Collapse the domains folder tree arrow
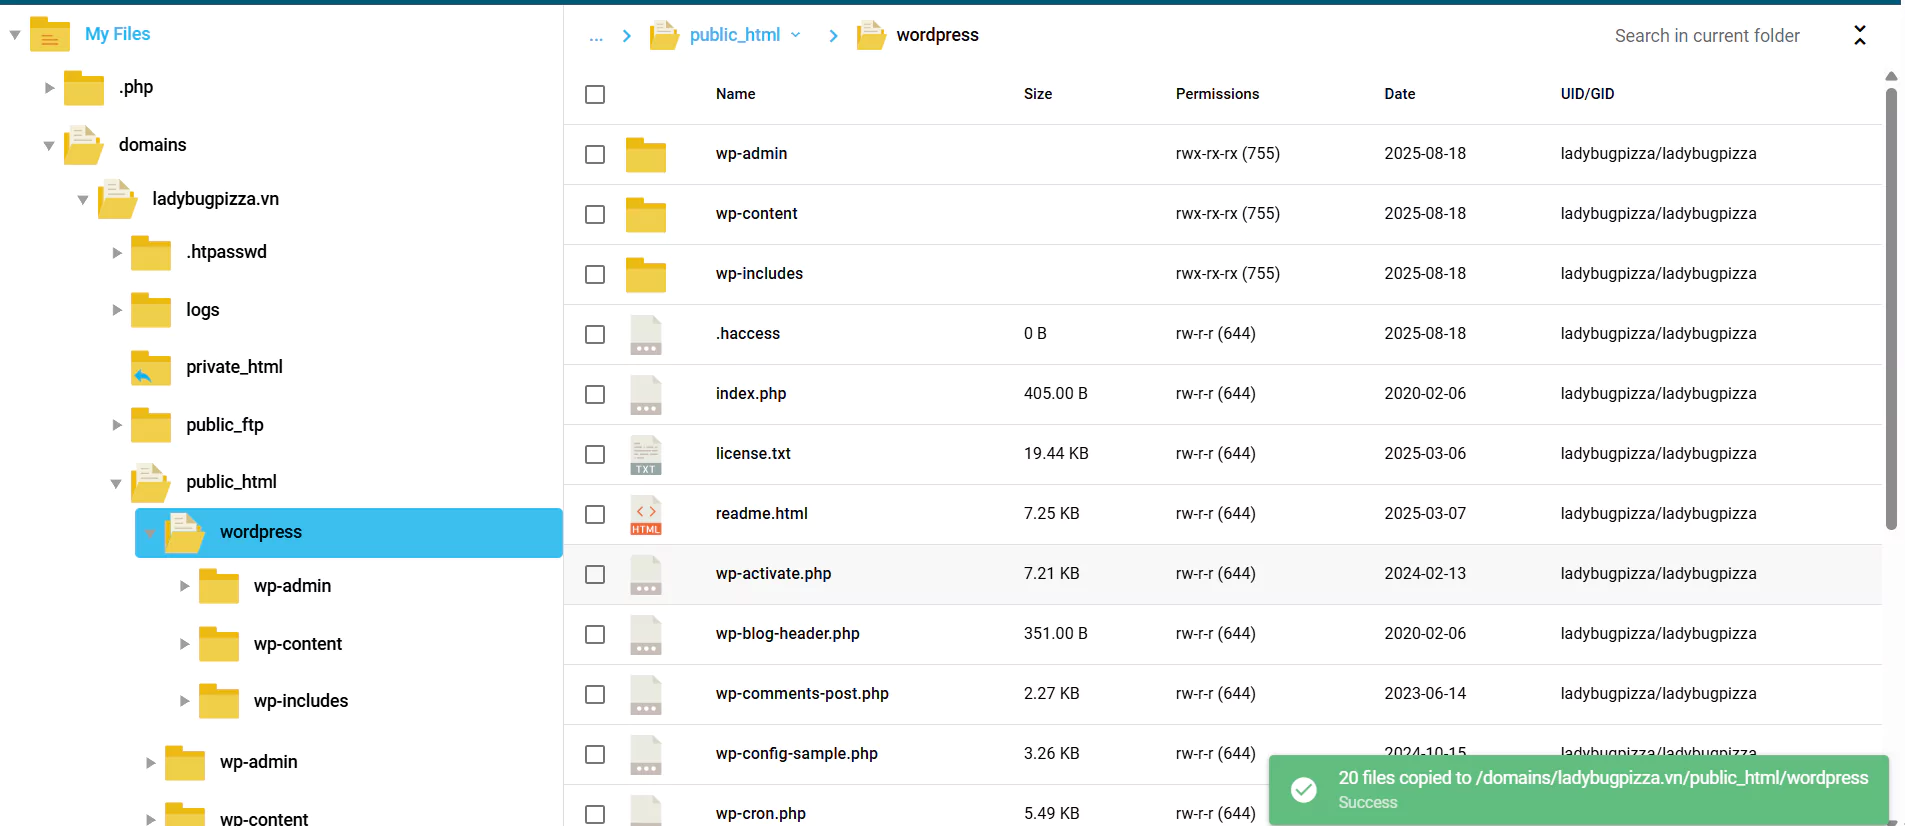 [x=49, y=146]
